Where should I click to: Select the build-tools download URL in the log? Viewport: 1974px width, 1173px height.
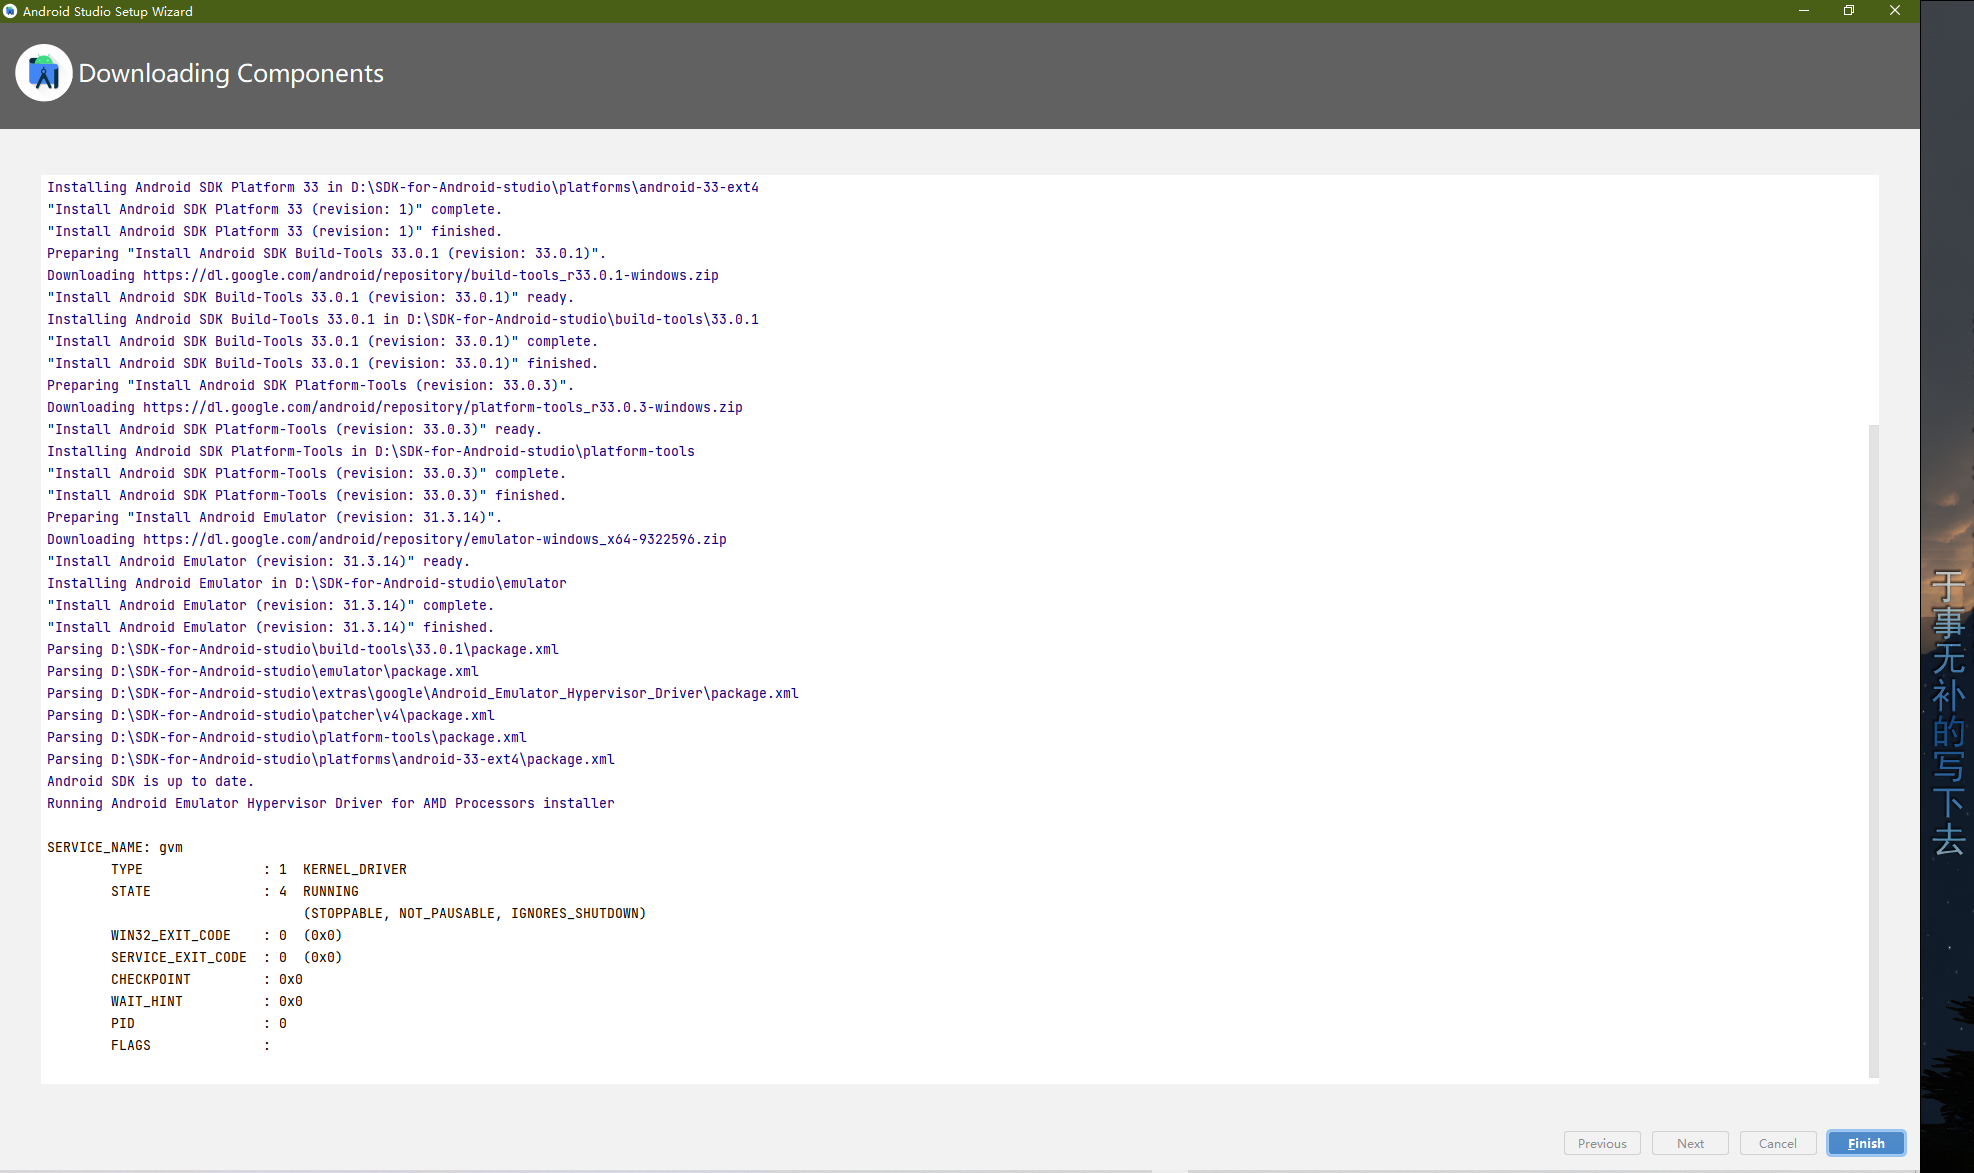click(x=430, y=275)
